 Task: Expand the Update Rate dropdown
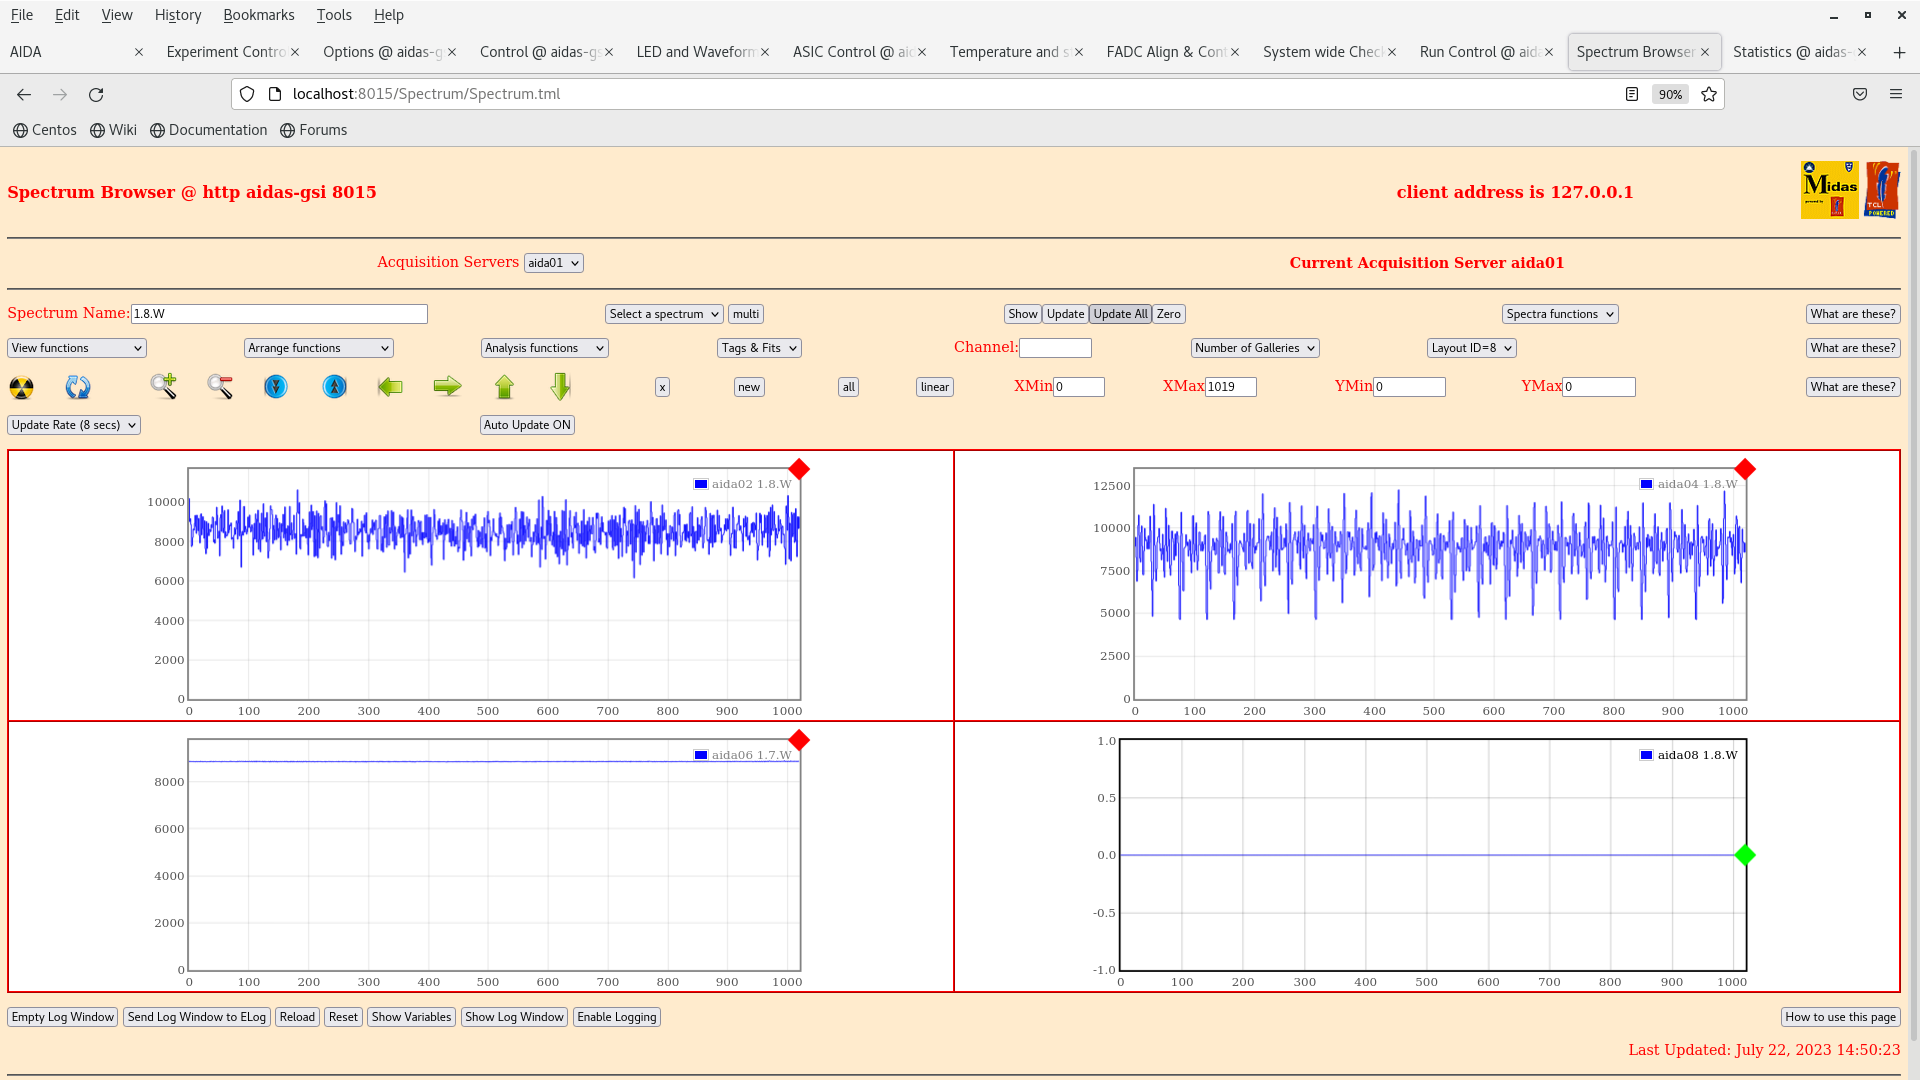(74, 425)
